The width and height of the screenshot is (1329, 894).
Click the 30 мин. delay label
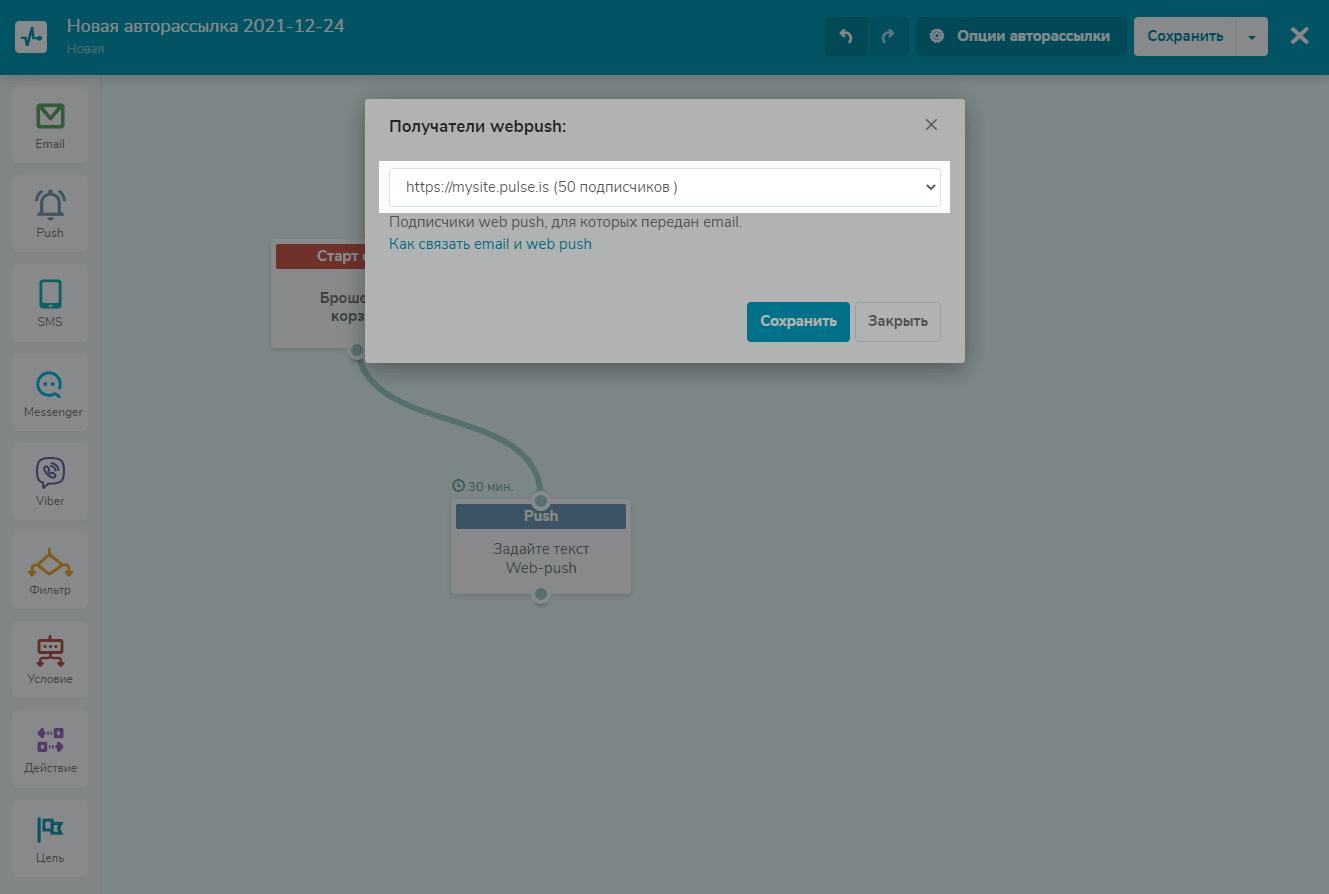[x=483, y=486]
